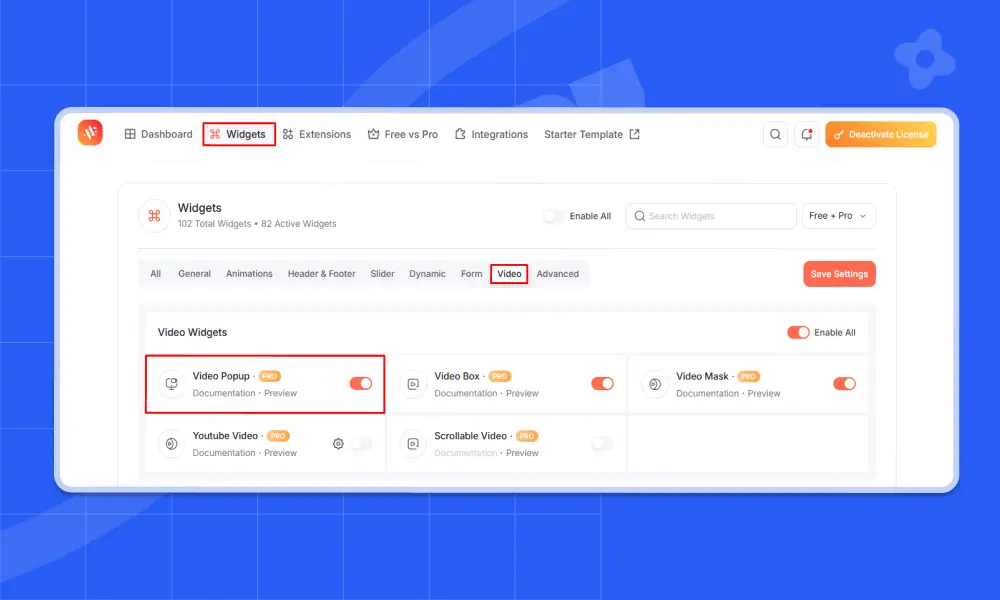The image size is (1000, 600).
Task: Open the Dashboard nav item
Action: 158,134
